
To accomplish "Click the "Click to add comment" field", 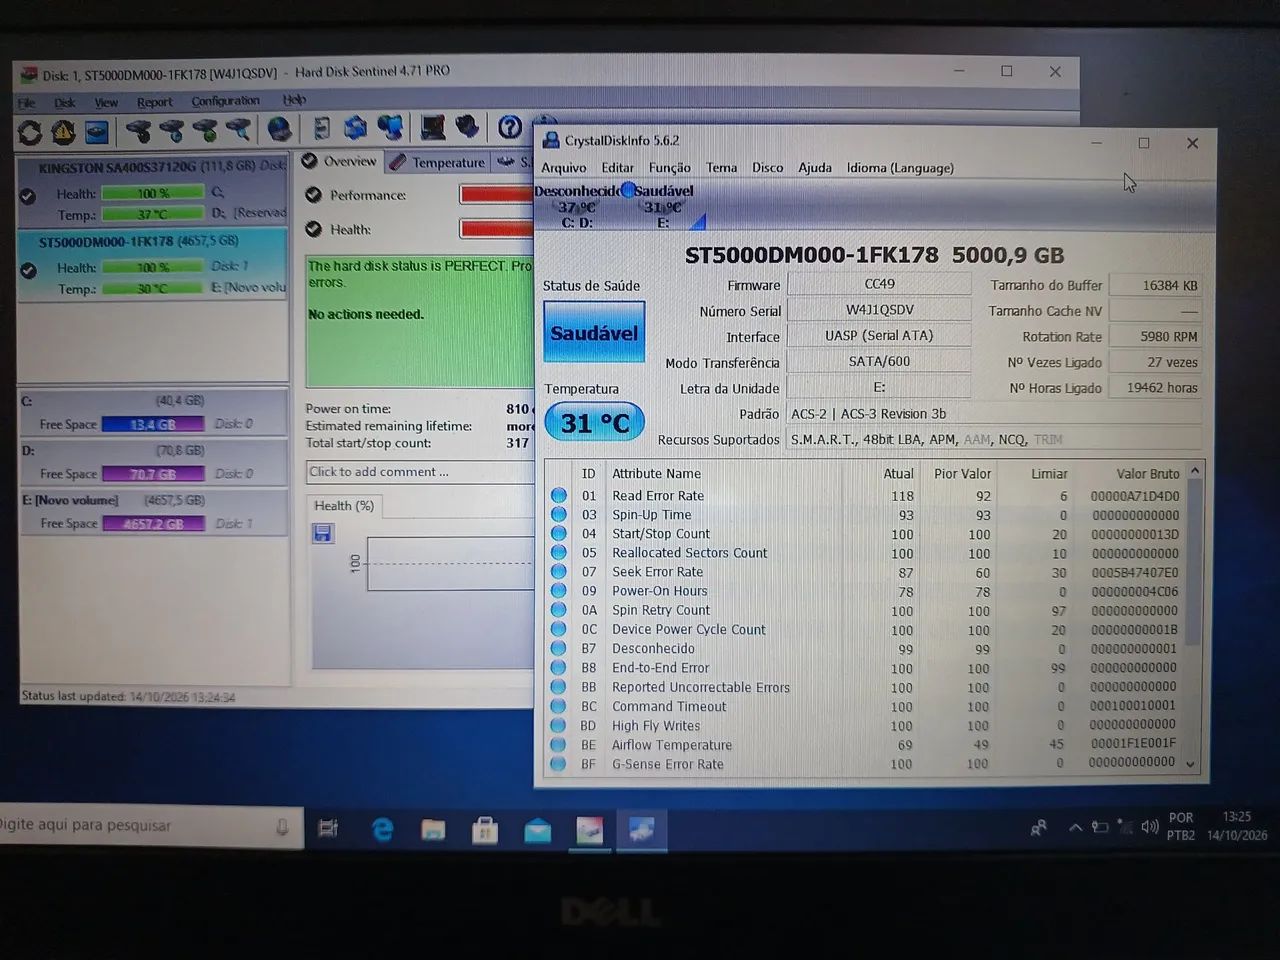I will click(420, 472).
